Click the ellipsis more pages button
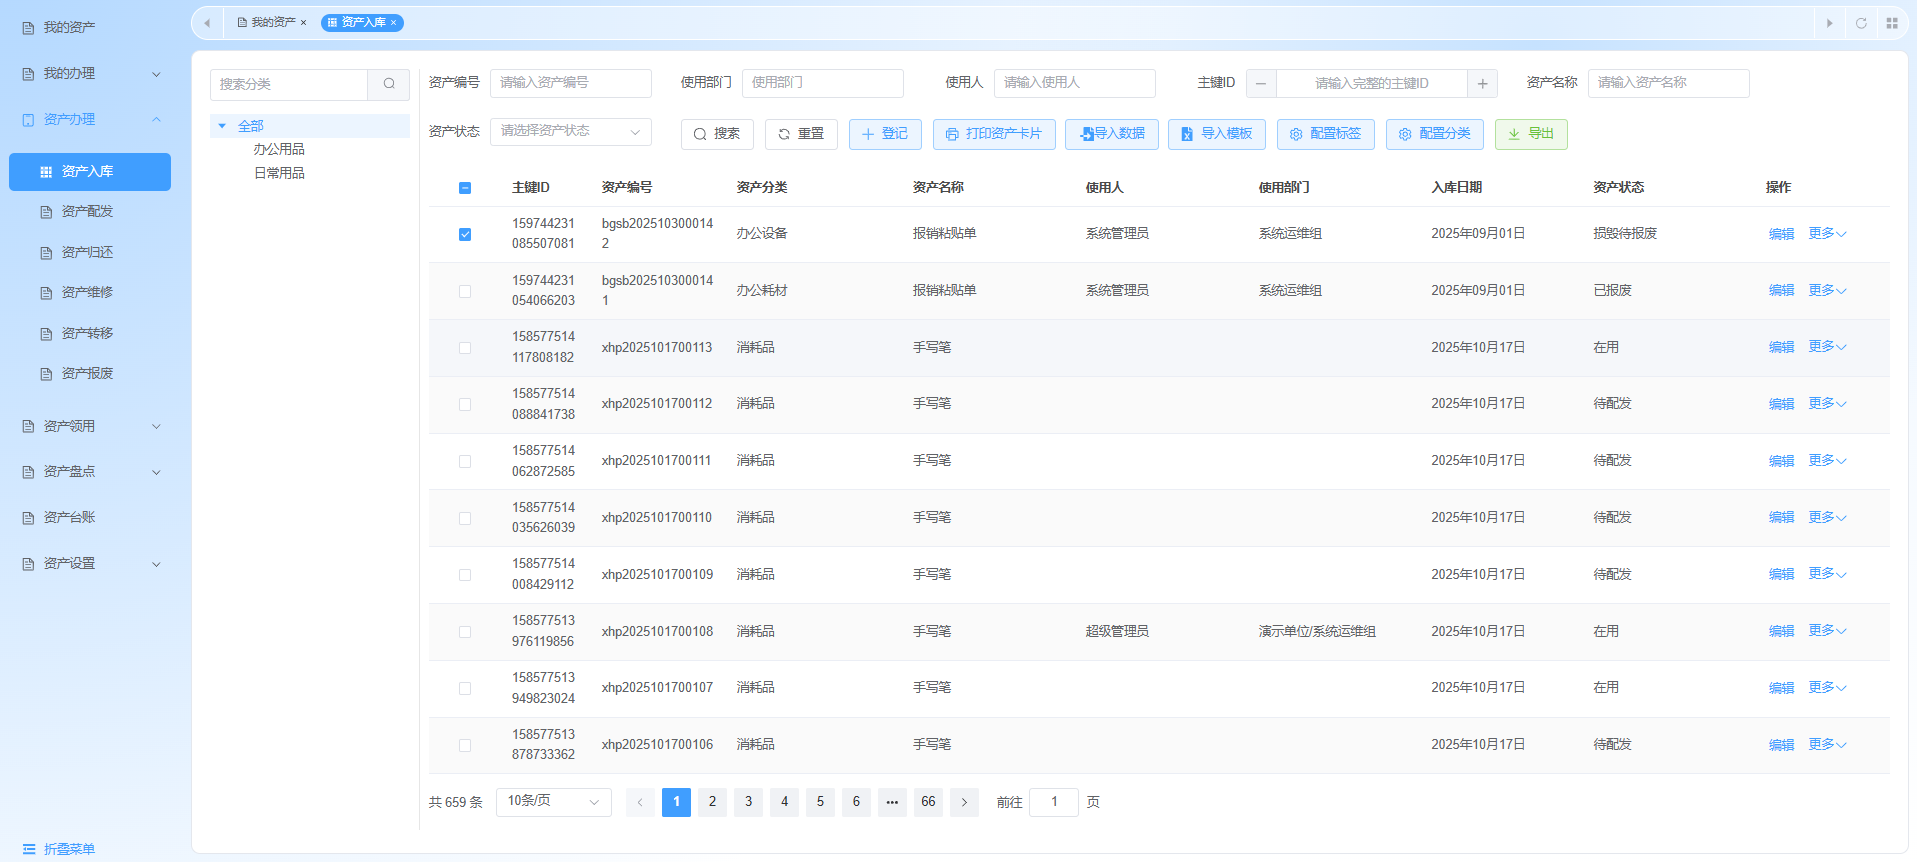Viewport: 1917px width, 862px height. pos(892,802)
